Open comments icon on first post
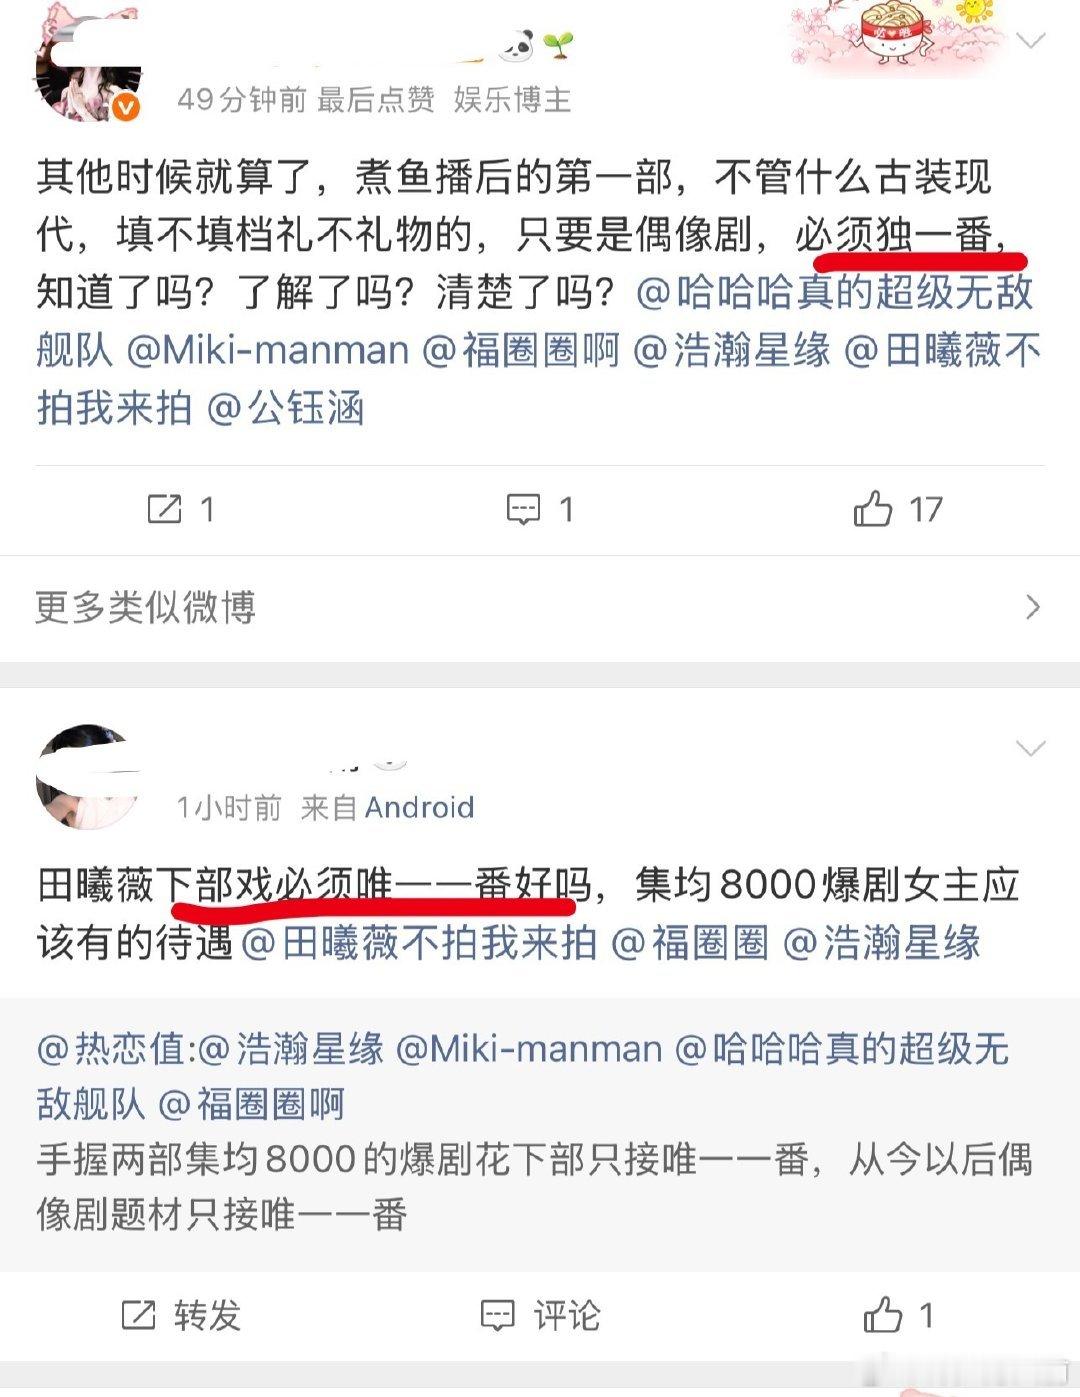 (523, 509)
